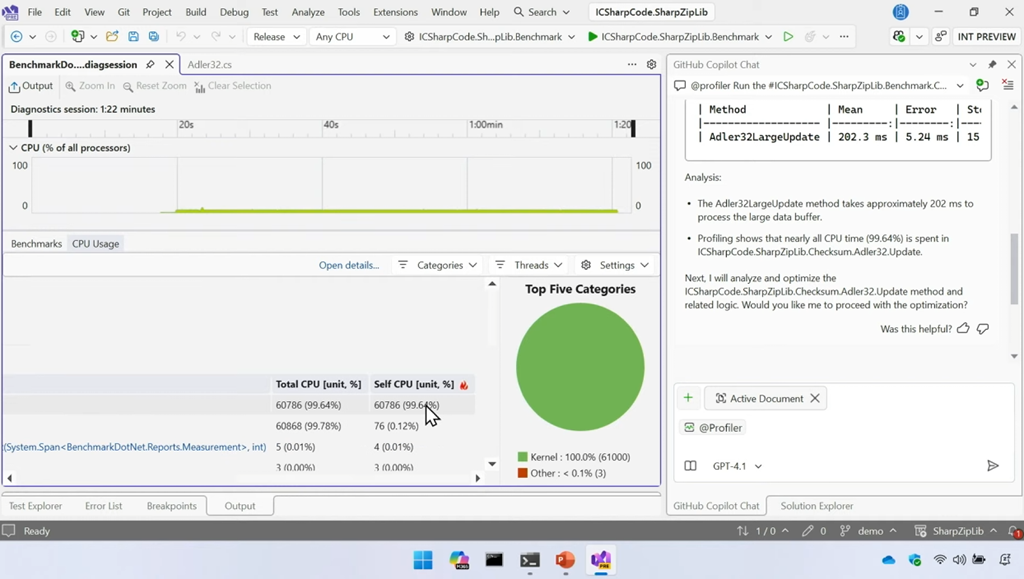Click the thumbs down feedback icon
Viewport: 1024px width, 579px height.
pyautogui.click(x=983, y=328)
